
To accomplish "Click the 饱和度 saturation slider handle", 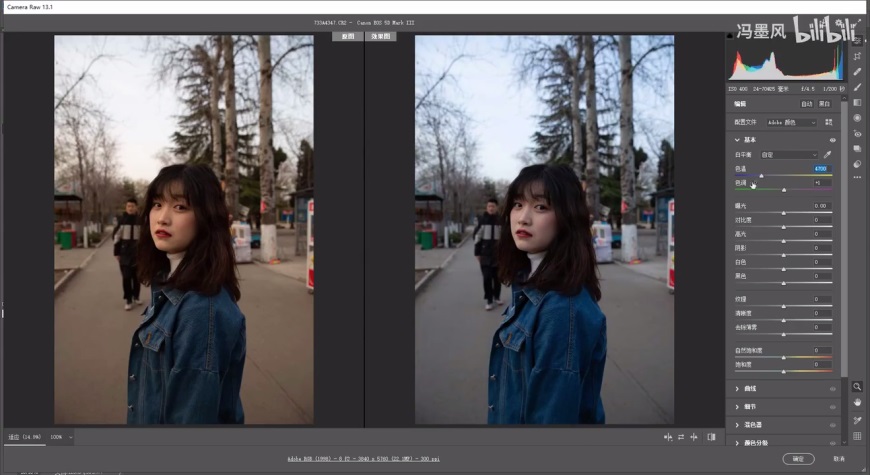I will pyautogui.click(x=783, y=371).
